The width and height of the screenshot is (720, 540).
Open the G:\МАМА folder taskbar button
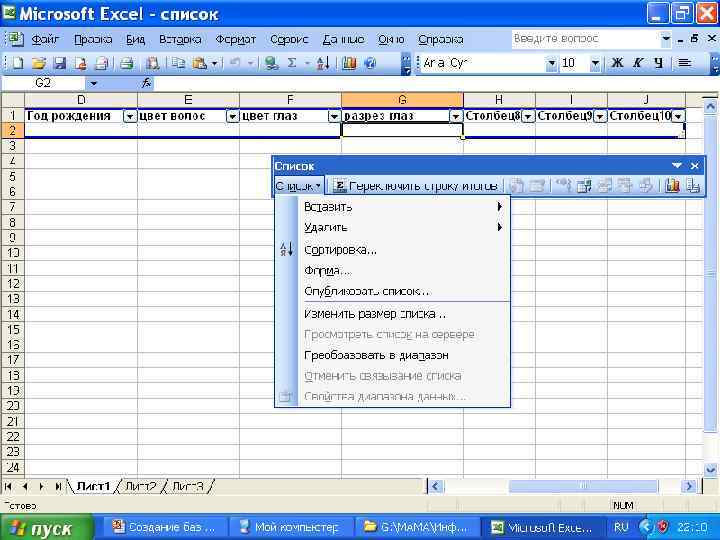click(x=416, y=528)
